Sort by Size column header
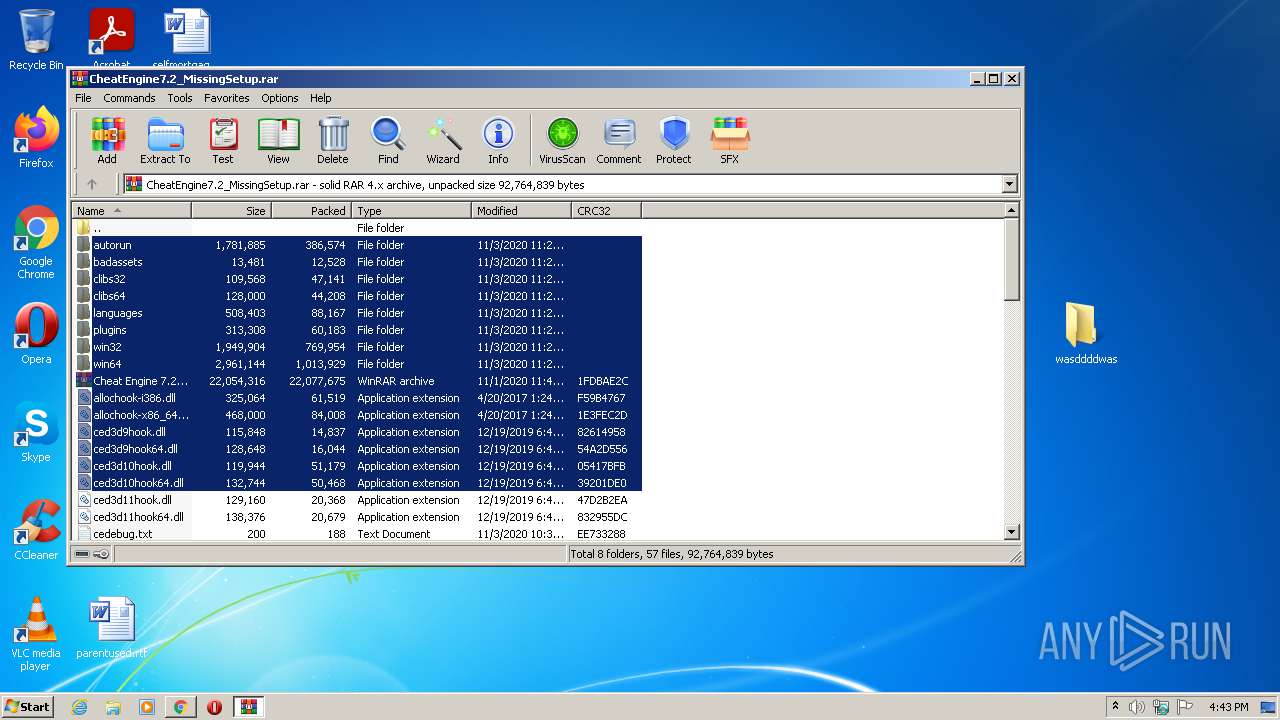This screenshot has height=720, width=1280. pos(231,211)
